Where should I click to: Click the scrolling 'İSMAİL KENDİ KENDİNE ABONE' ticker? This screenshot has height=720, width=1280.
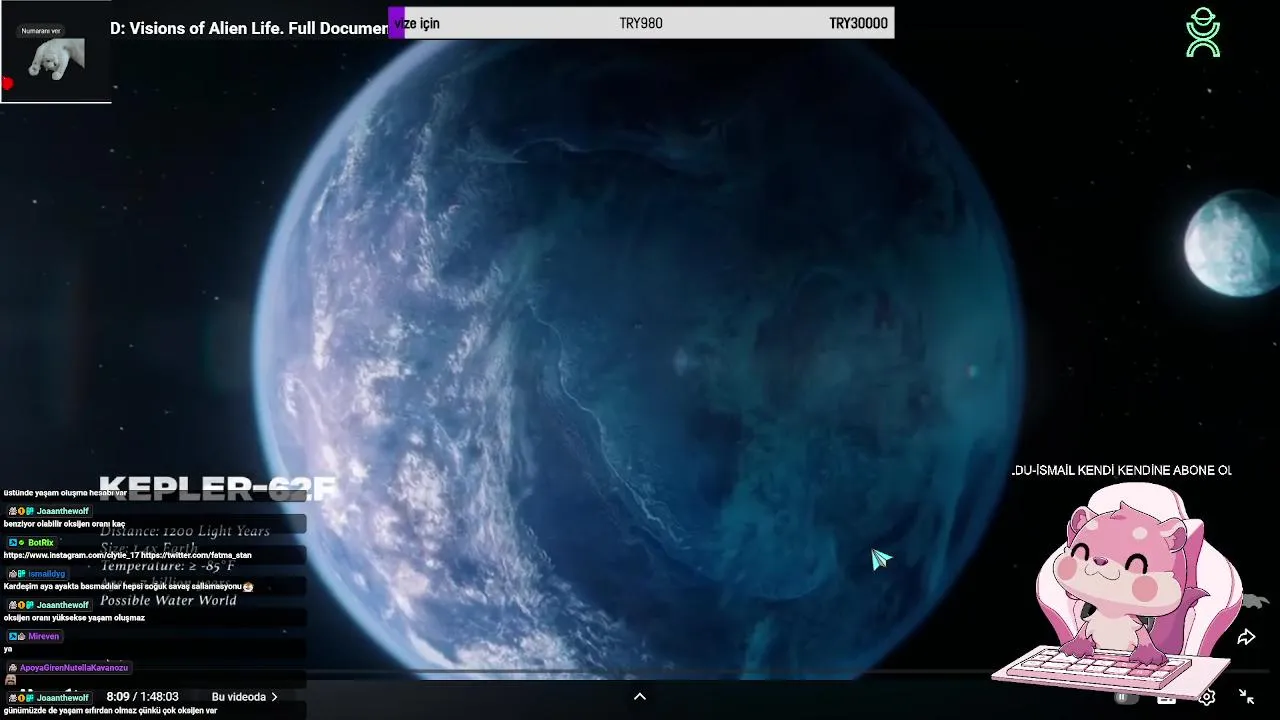click(x=1121, y=470)
